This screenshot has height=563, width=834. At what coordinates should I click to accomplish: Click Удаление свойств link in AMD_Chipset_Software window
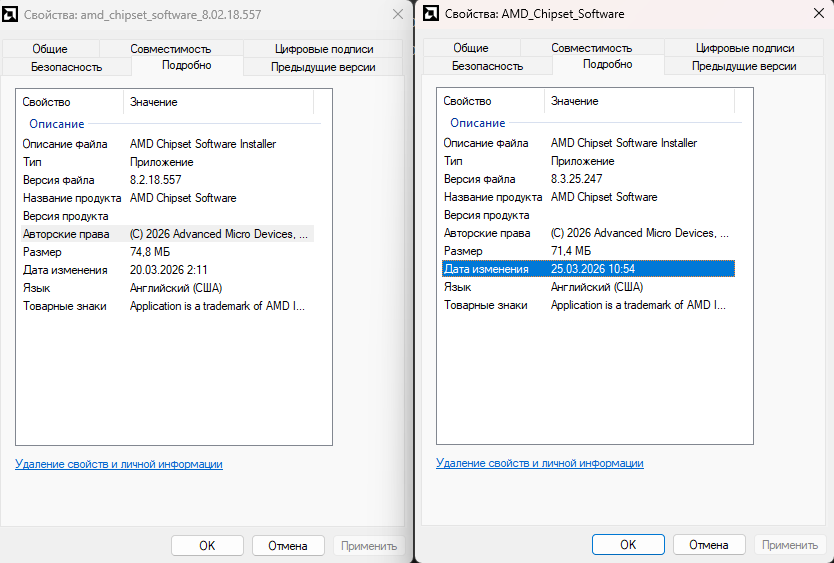click(540, 464)
